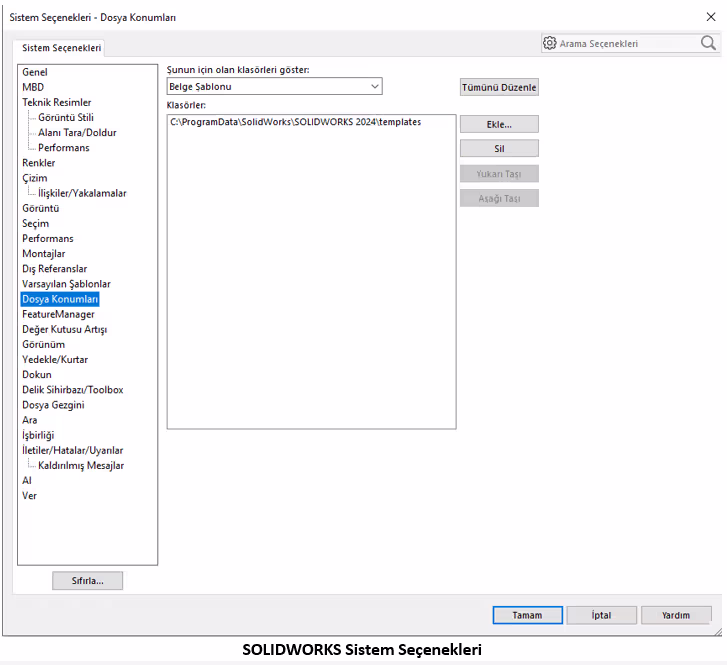This screenshot has height=665, width=727.
Task: Select İletiler/Hatalar/Uyarılar item
Action: (73, 450)
